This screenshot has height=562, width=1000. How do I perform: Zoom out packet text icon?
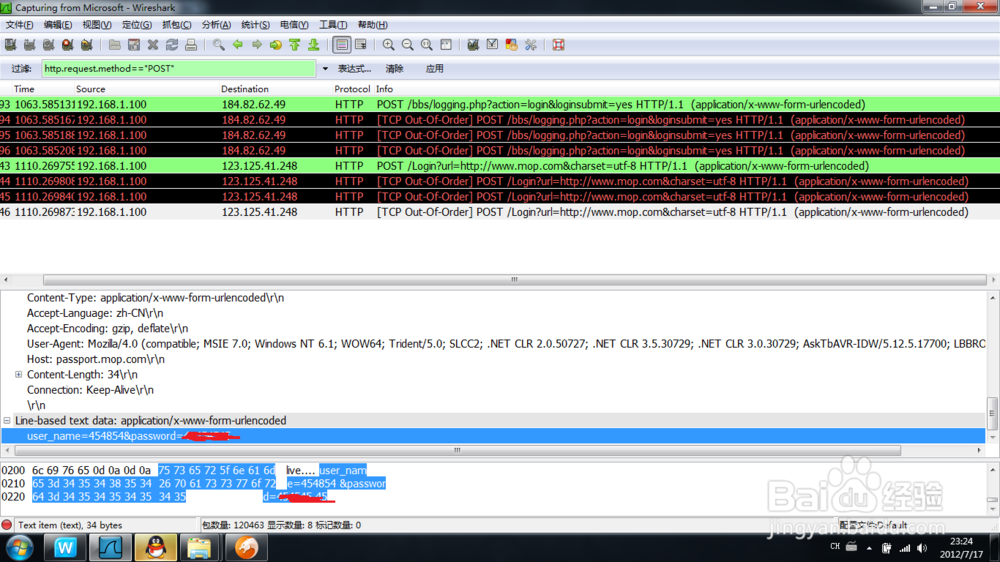(407, 45)
